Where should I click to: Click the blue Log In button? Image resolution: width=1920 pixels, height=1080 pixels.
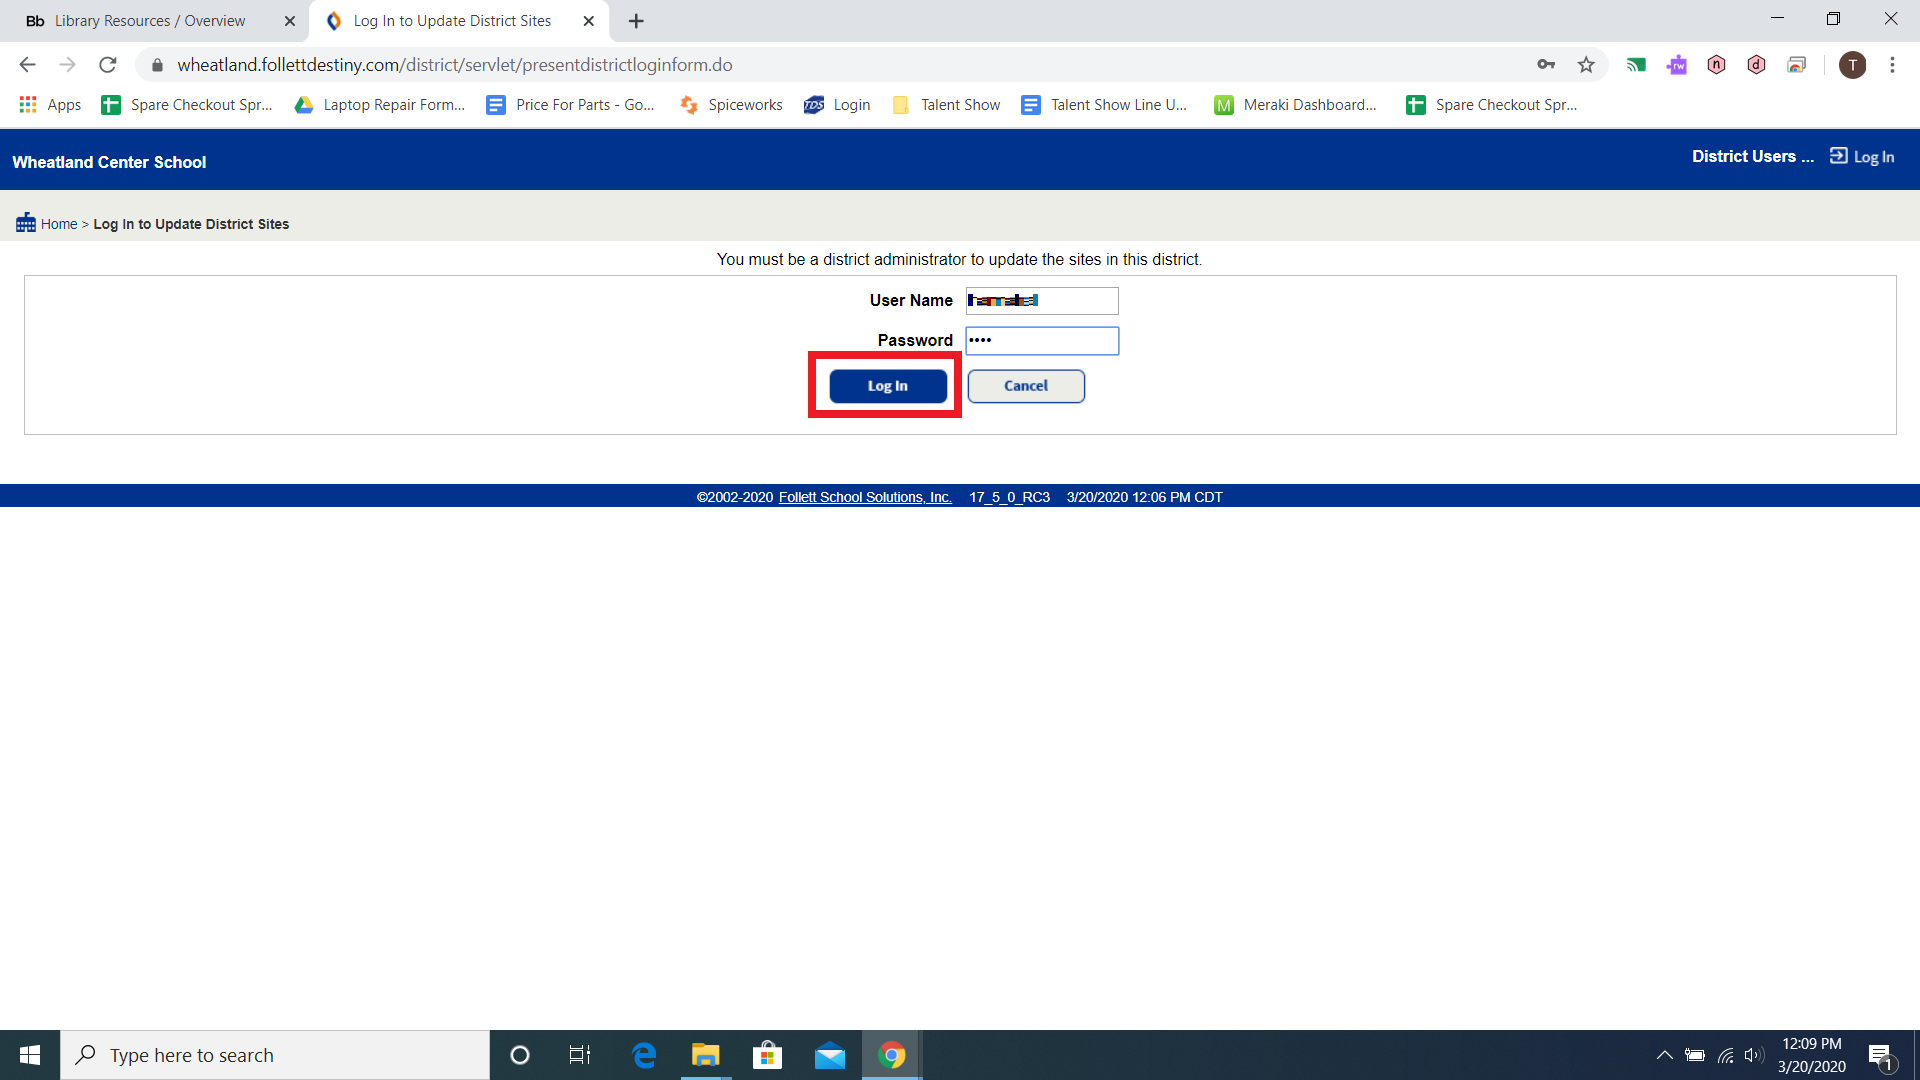pyautogui.click(x=887, y=386)
